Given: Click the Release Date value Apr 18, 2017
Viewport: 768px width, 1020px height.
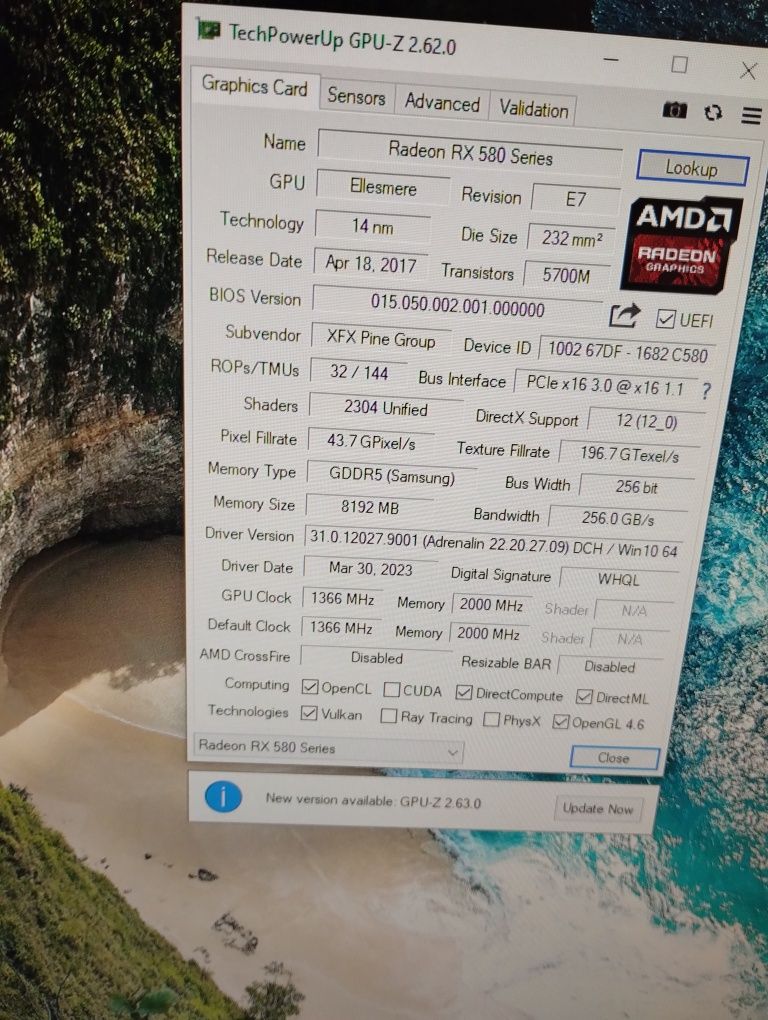Looking at the screenshot, I should [x=371, y=263].
